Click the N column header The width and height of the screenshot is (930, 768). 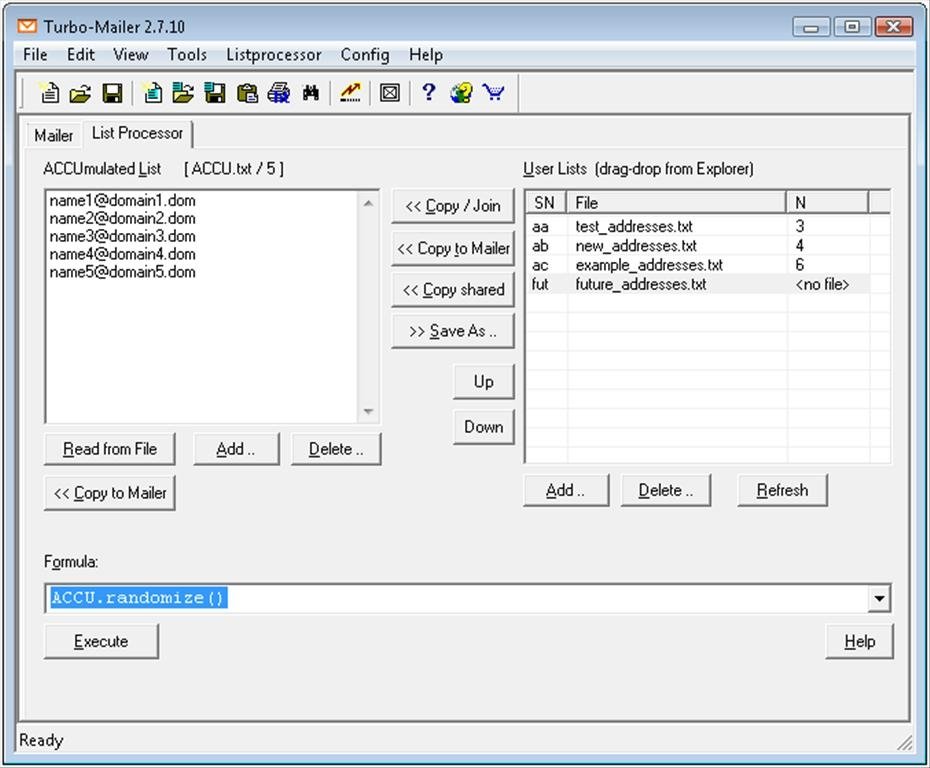827,203
